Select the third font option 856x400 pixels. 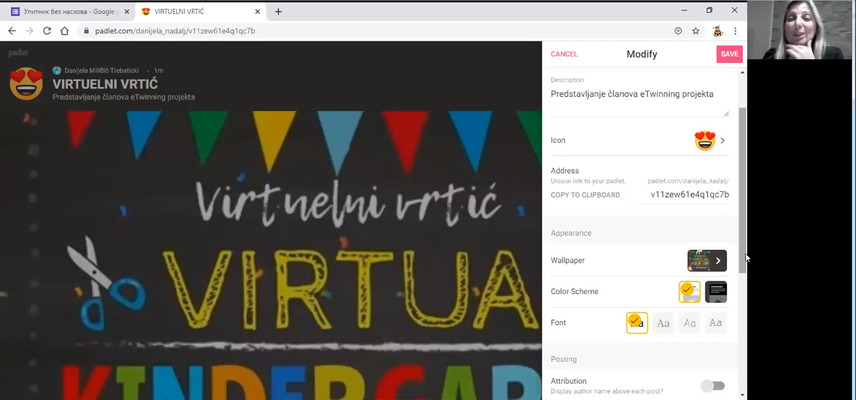(689, 323)
